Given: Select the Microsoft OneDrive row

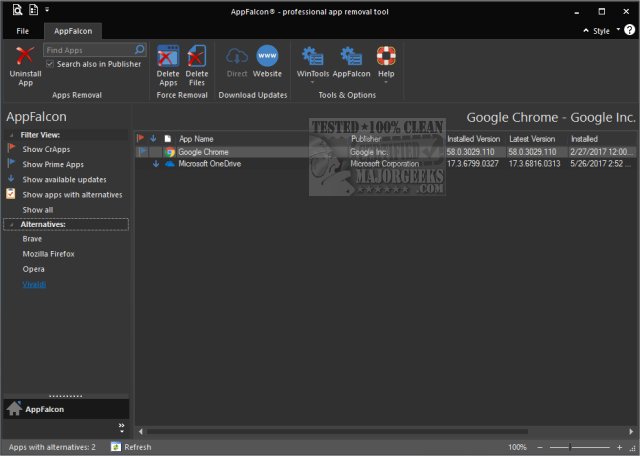Looking at the screenshot, I should click(x=386, y=164).
